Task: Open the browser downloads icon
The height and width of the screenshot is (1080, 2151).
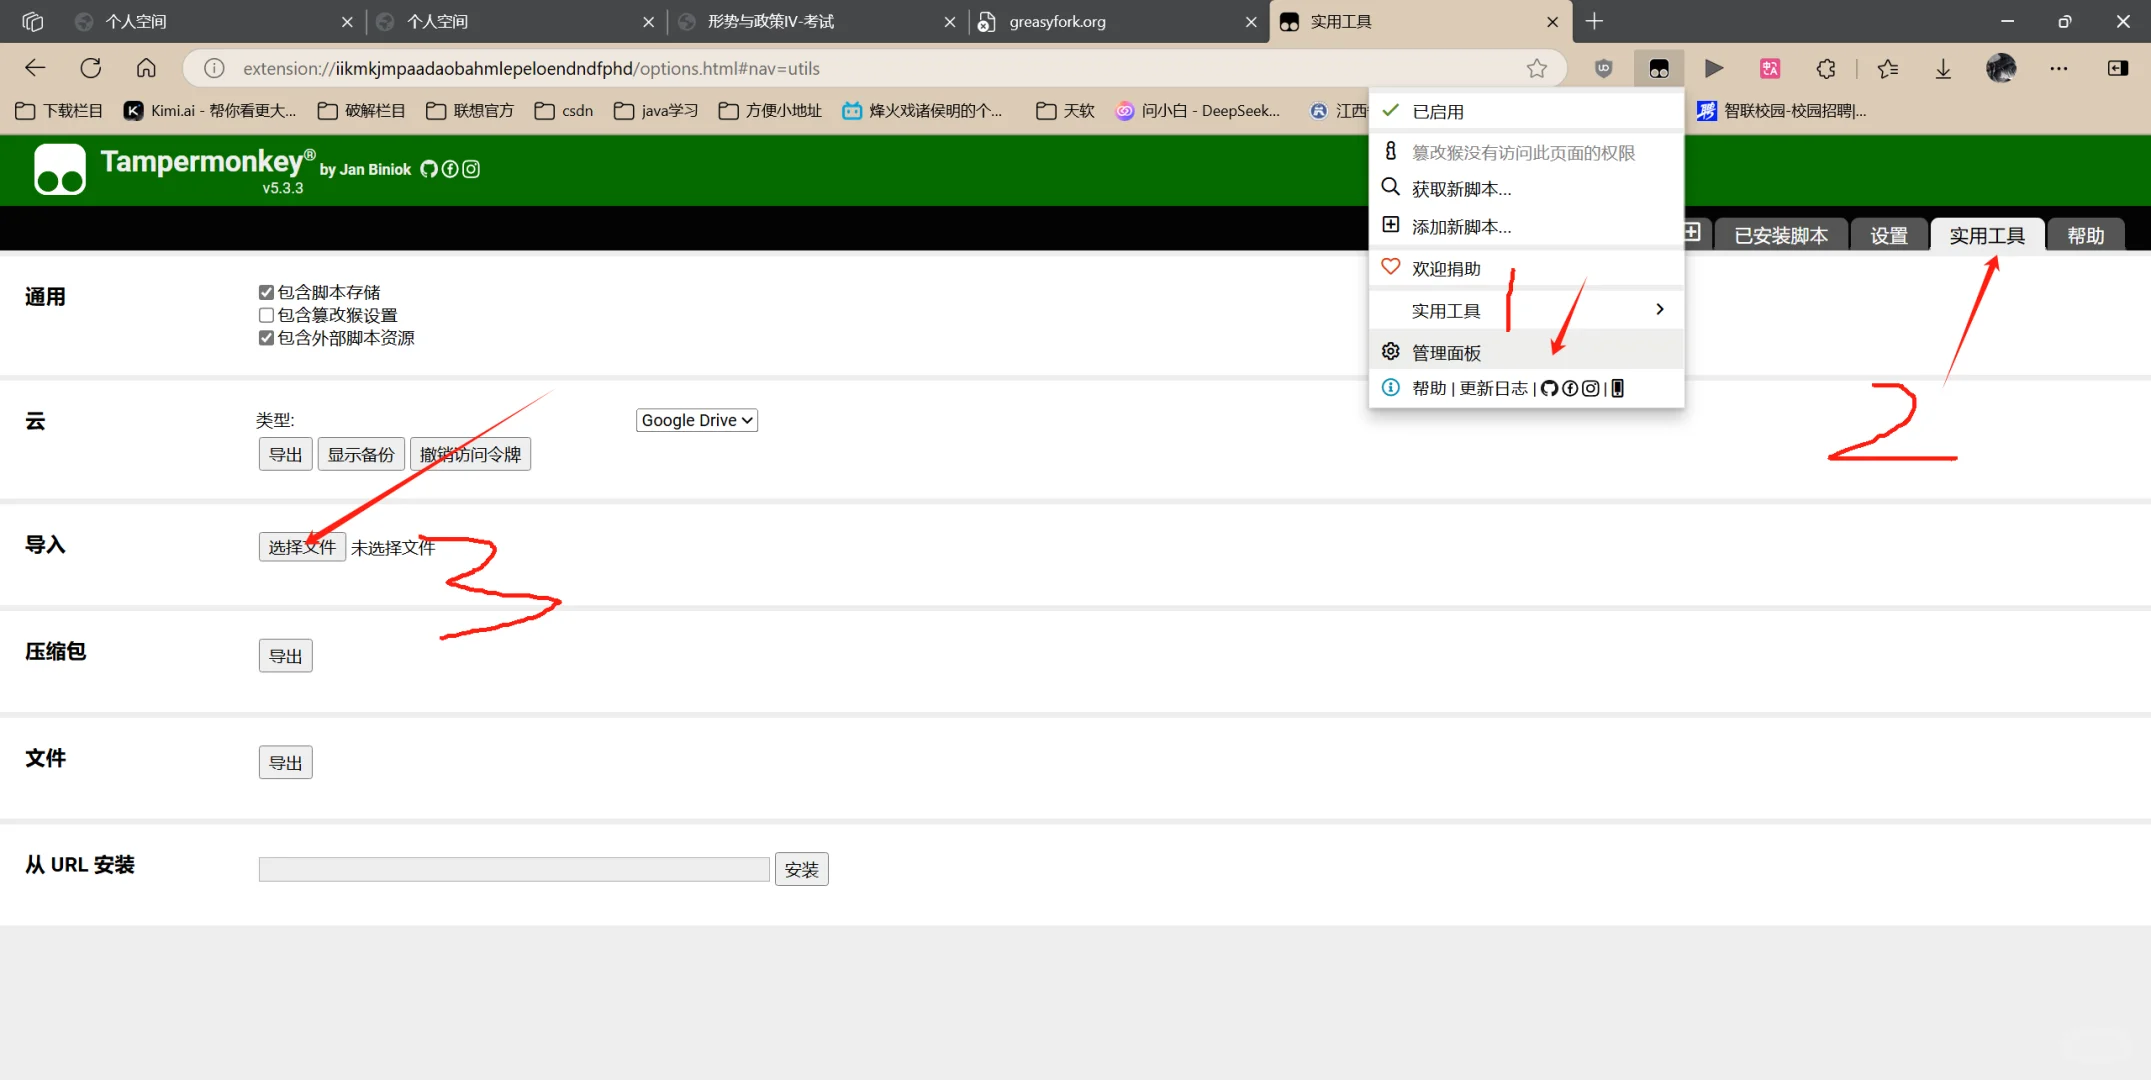Action: click(1942, 68)
